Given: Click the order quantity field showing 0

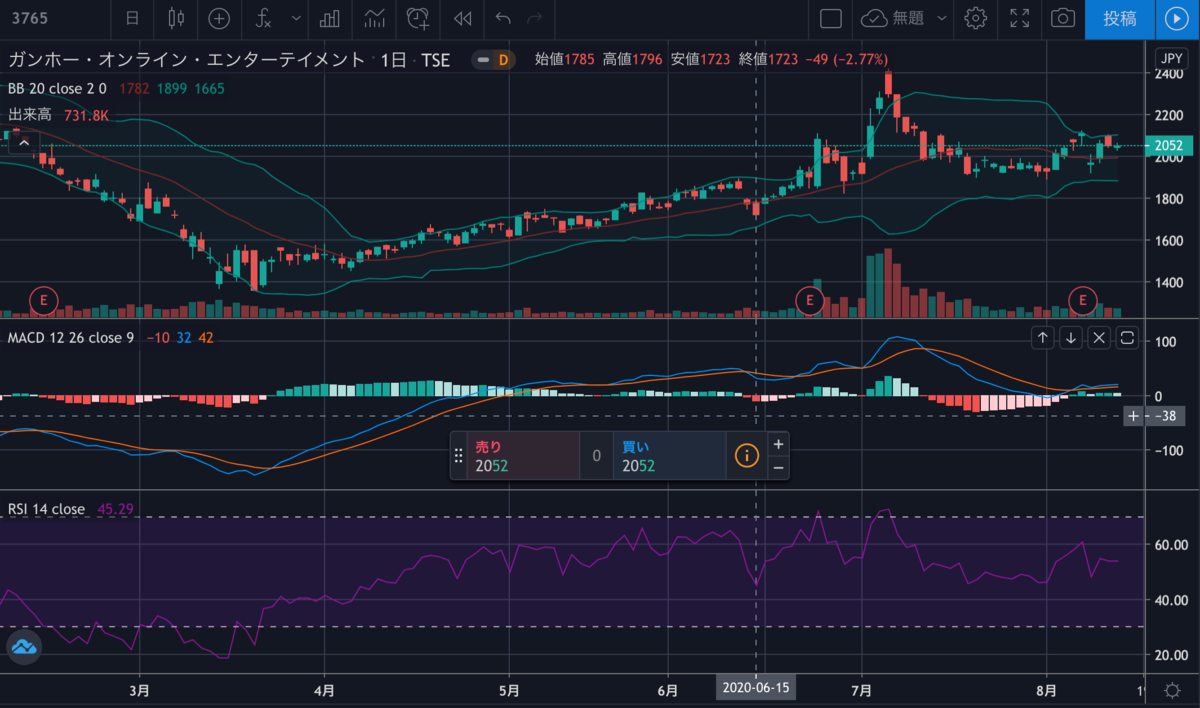Looking at the screenshot, I should pos(596,456).
